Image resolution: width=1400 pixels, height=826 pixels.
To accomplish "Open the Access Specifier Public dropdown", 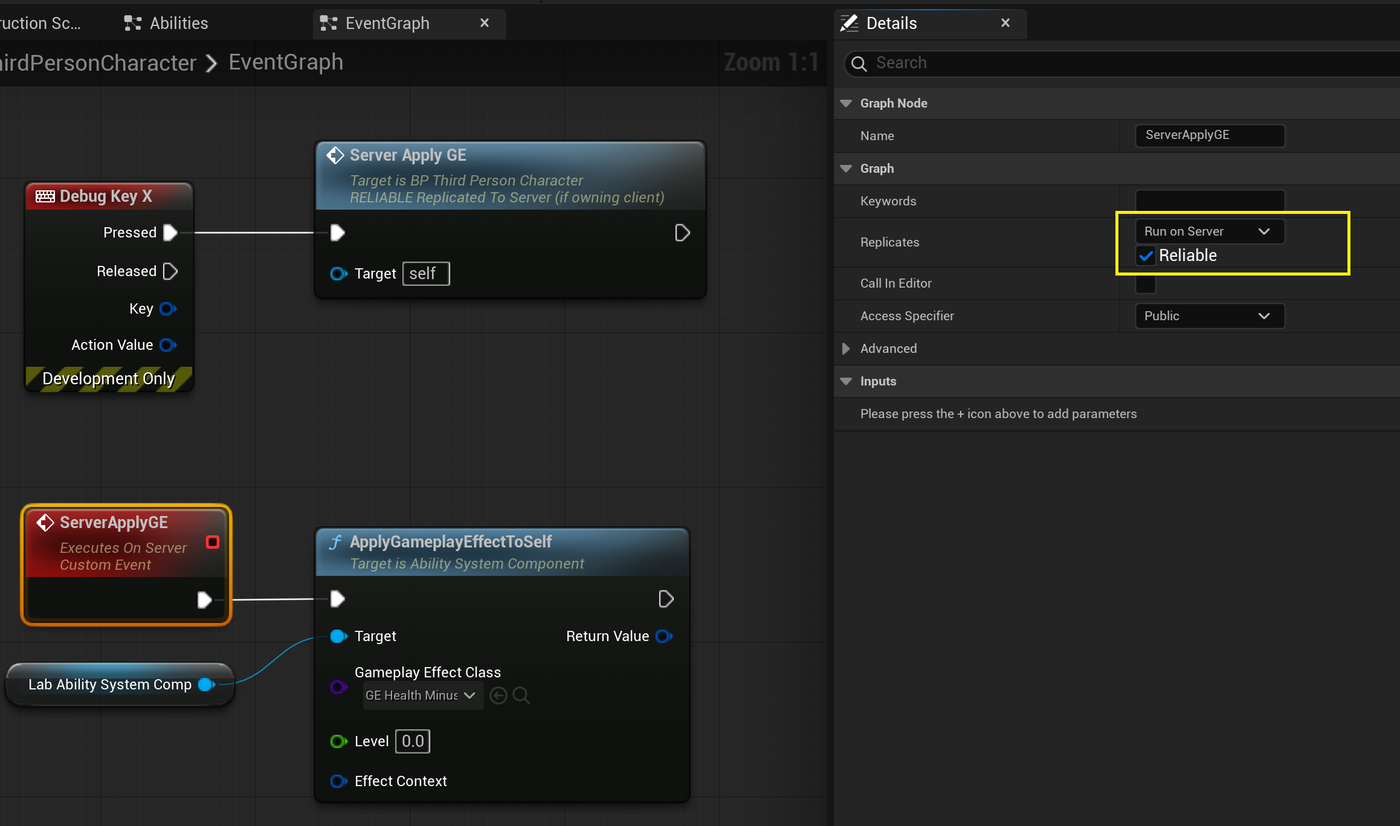I will click(x=1209, y=316).
